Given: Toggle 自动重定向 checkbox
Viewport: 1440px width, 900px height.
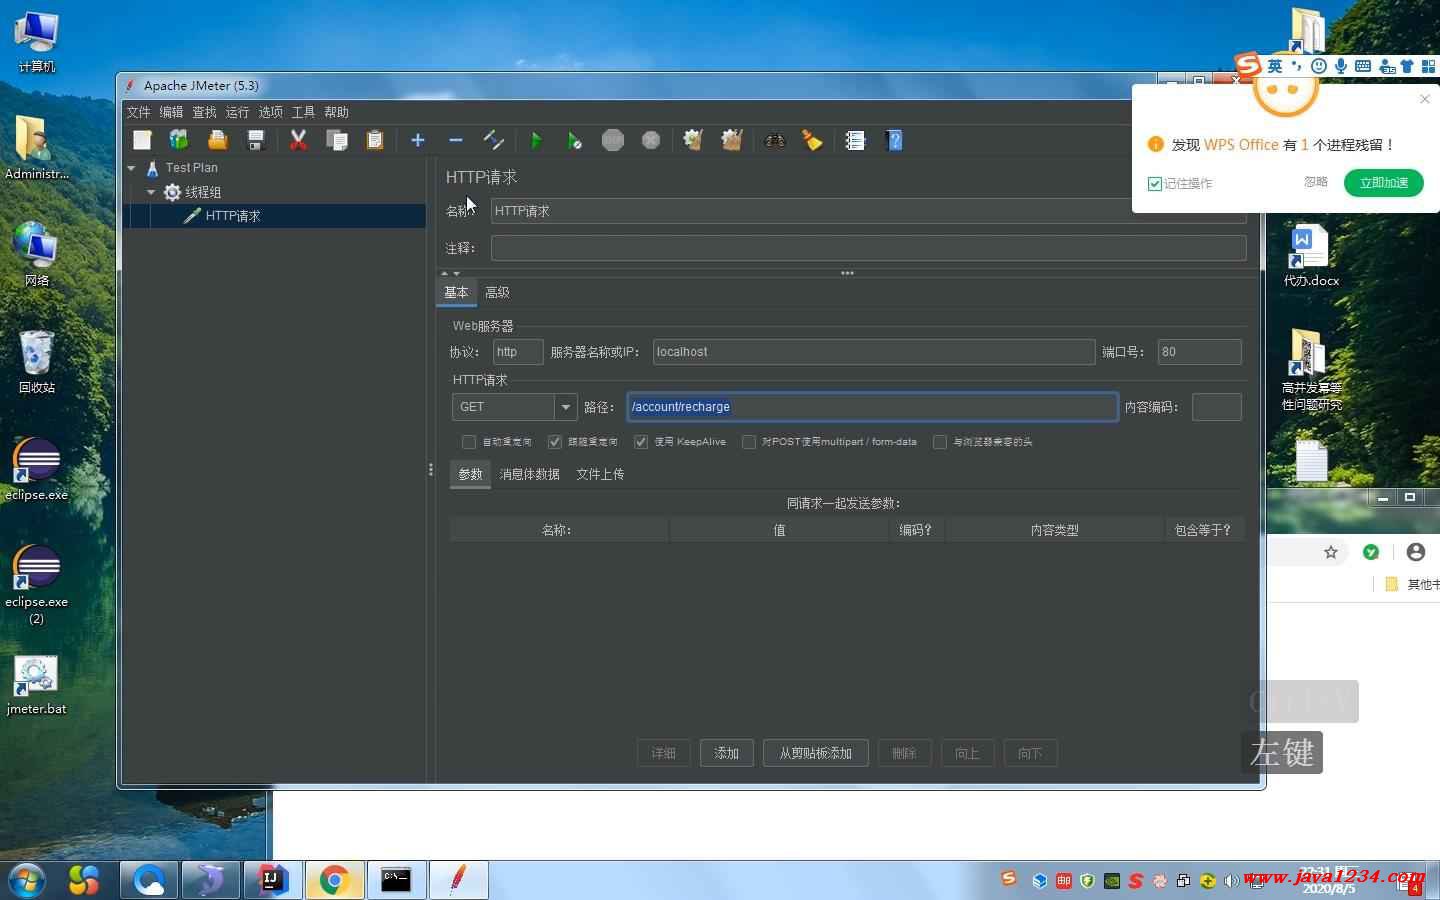Looking at the screenshot, I should coord(469,442).
